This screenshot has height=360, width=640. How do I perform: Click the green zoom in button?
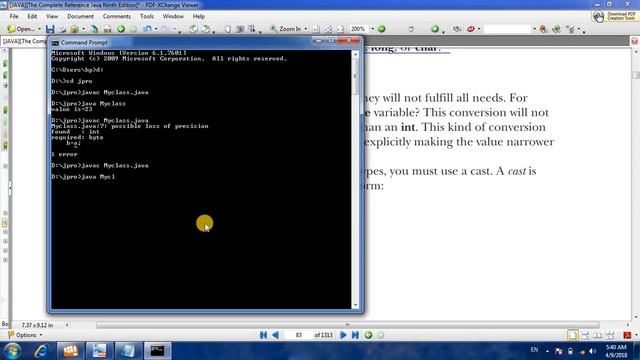435,29
